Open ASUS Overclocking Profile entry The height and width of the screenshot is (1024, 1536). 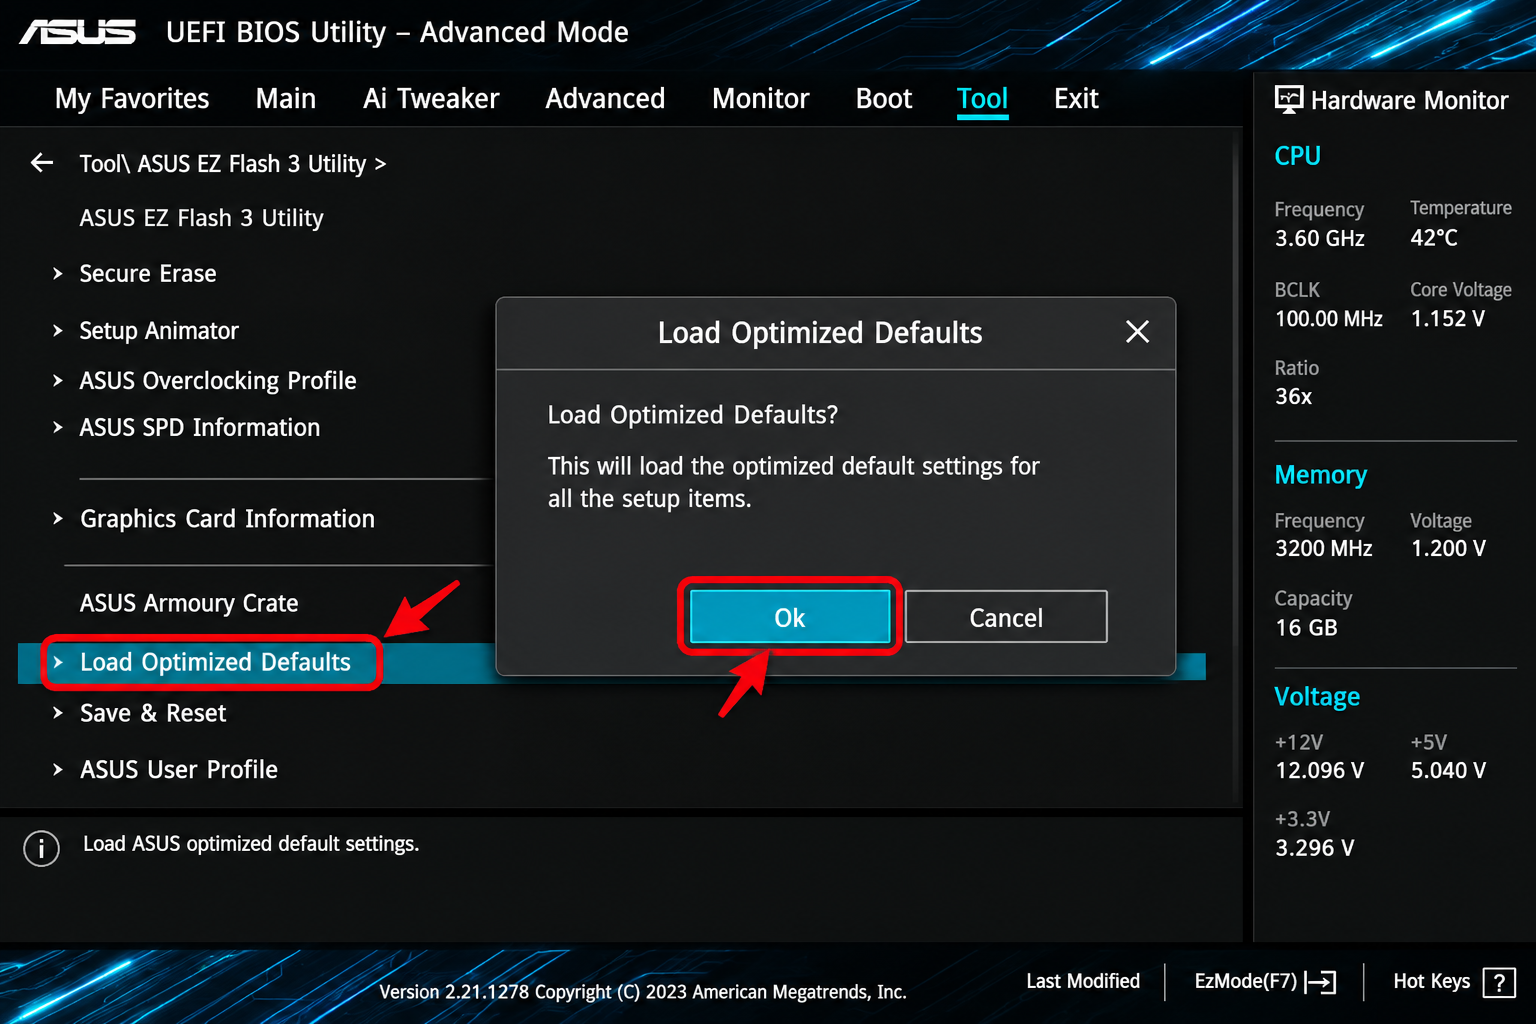218,381
